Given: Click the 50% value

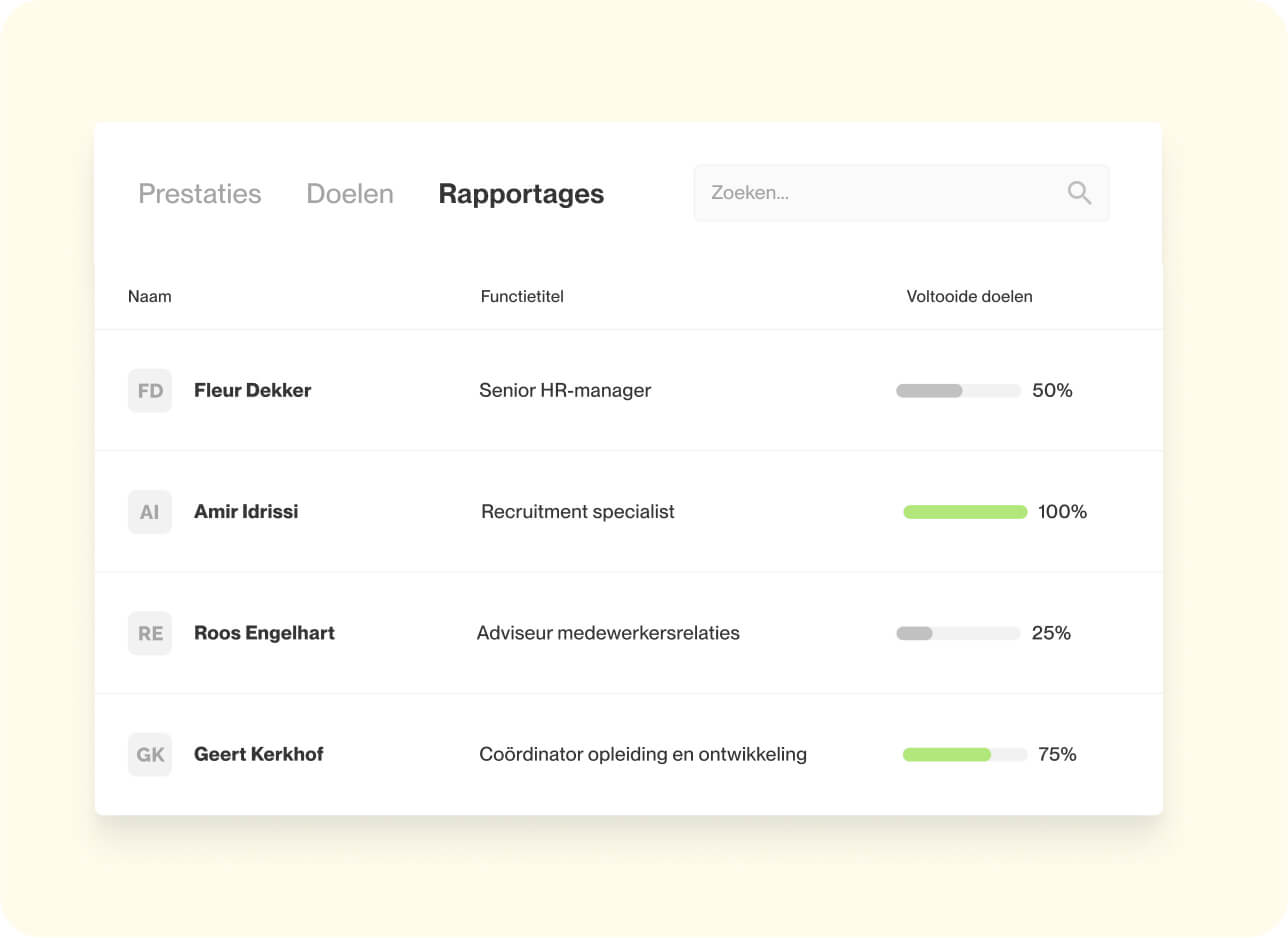Looking at the screenshot, I should [x=1052, y=391].
